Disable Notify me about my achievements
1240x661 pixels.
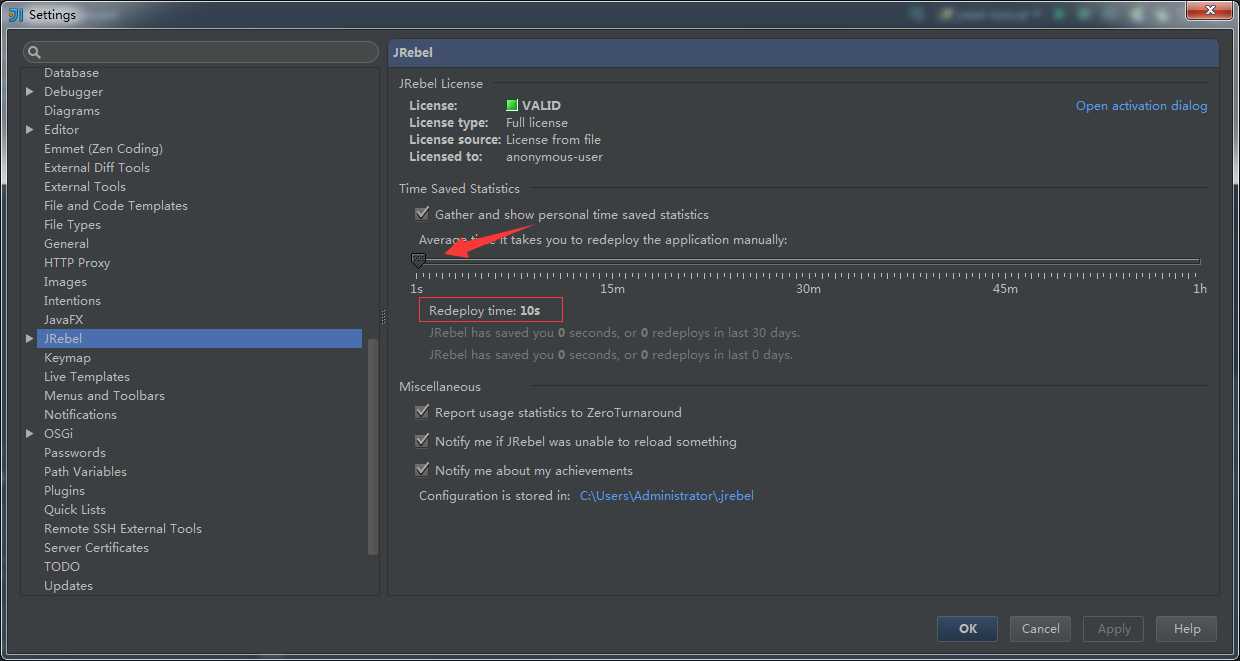(x=422, y=470)
